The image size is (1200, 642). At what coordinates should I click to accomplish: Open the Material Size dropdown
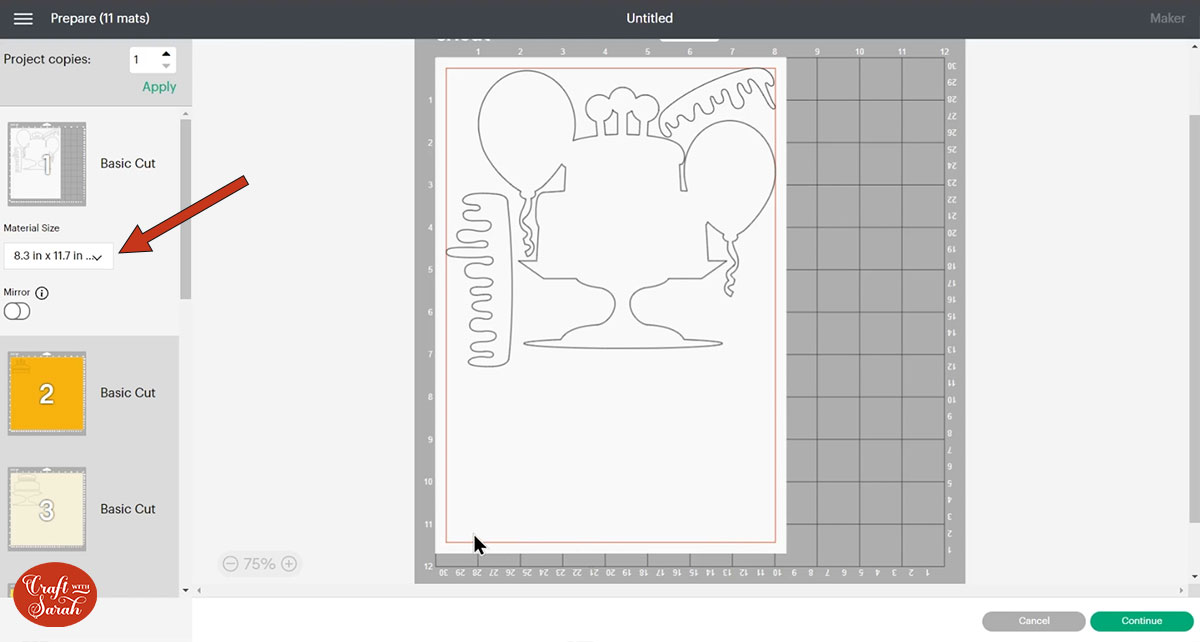[59, 256]
